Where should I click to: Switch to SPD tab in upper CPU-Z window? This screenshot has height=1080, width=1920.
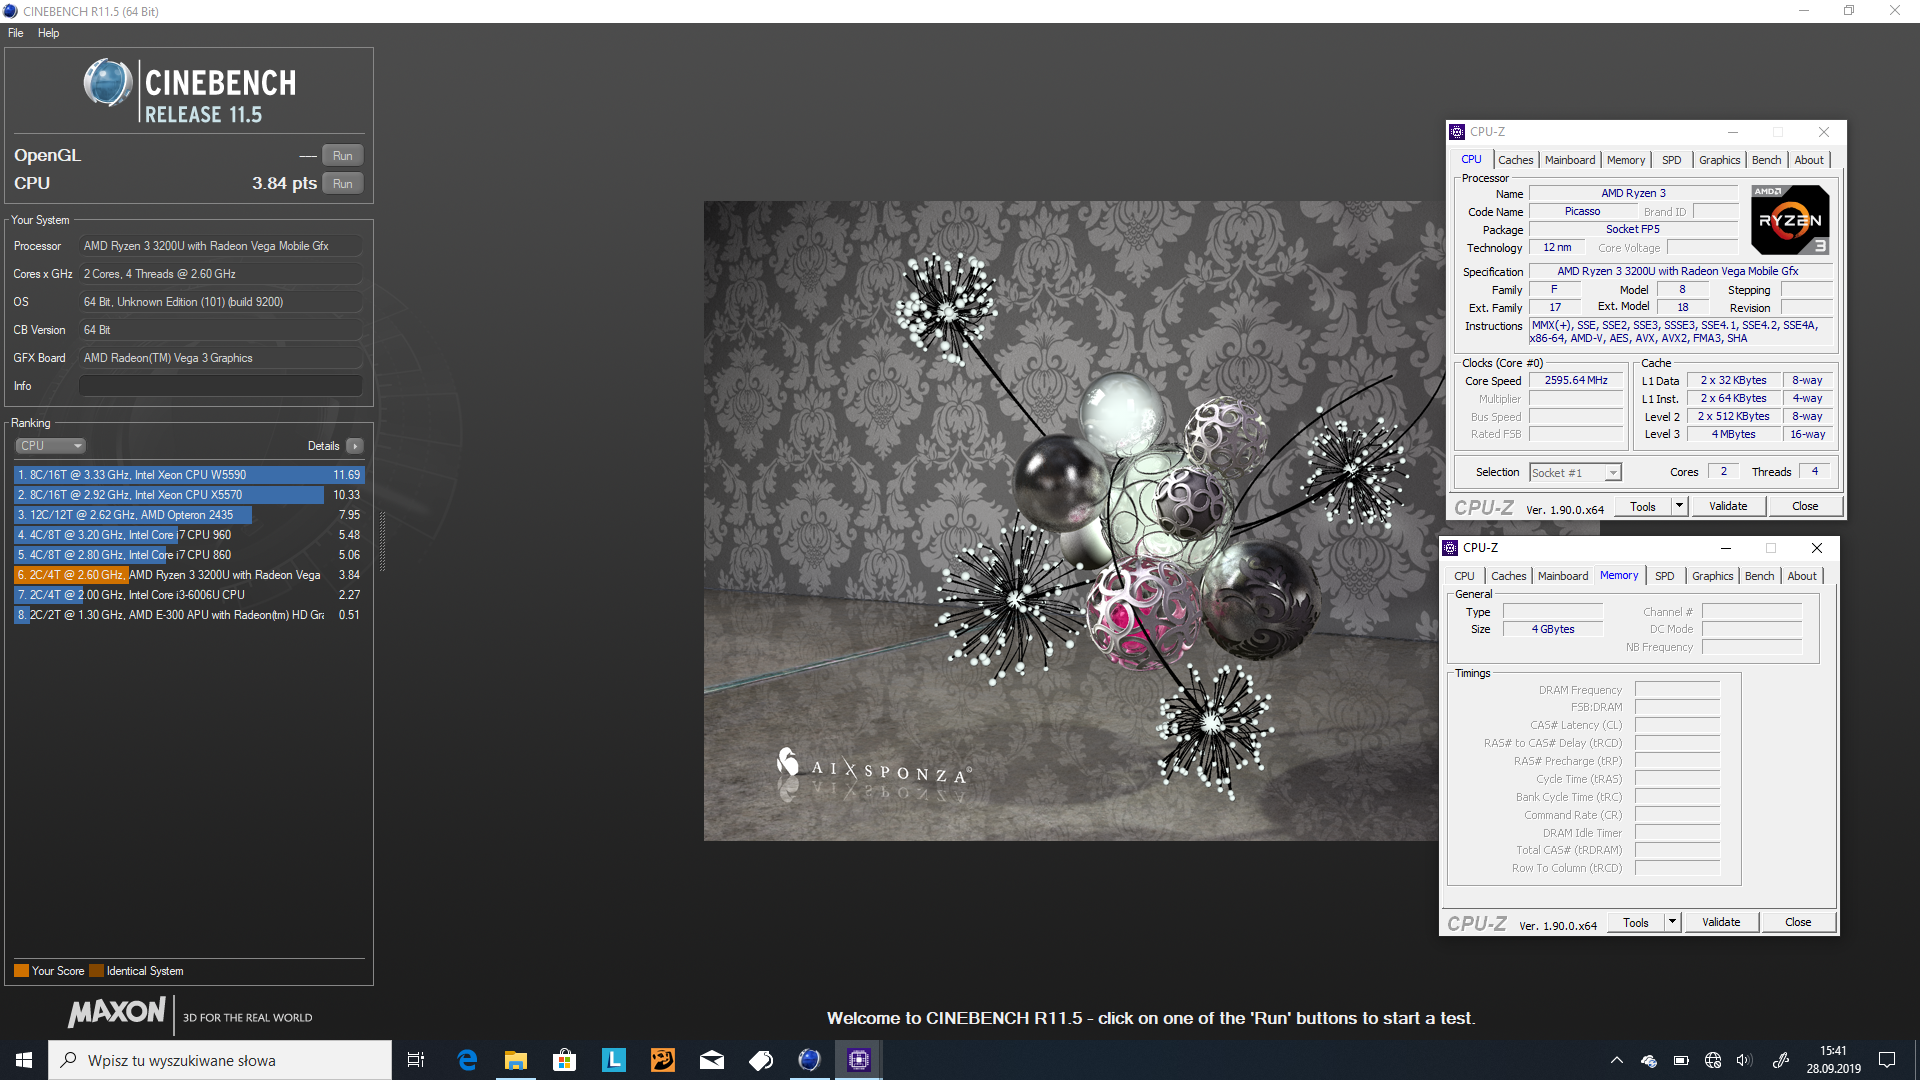coord(1671,160)
